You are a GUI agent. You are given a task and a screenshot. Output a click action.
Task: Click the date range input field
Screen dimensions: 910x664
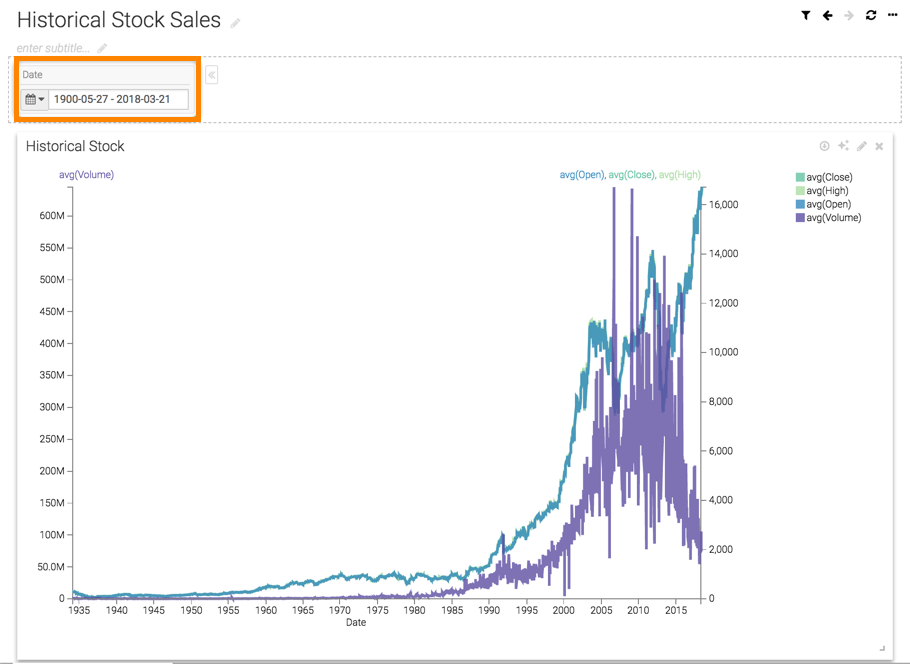pos(118,100)
